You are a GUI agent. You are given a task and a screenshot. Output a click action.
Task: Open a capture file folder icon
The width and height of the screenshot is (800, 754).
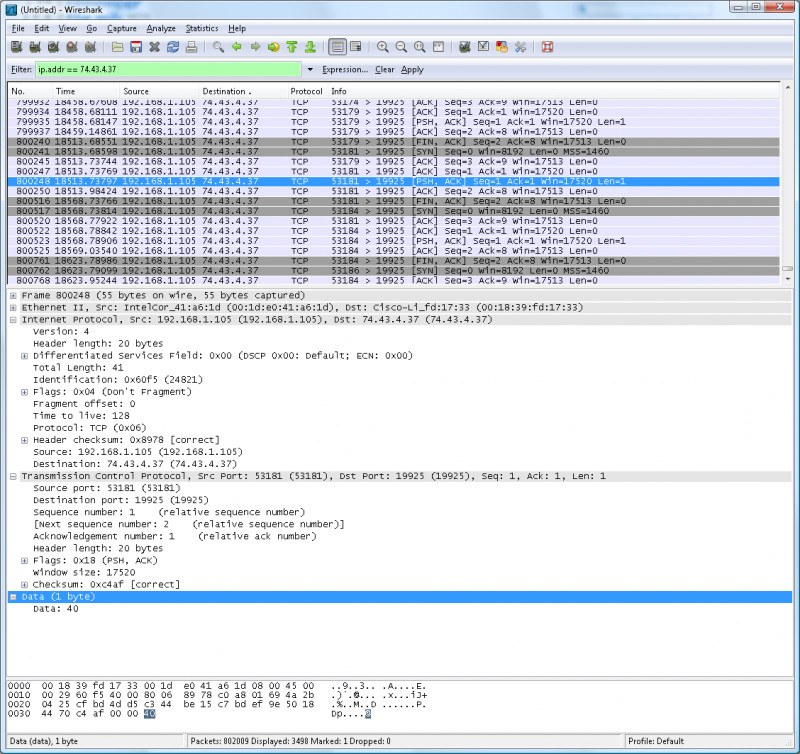coord(117,47)
